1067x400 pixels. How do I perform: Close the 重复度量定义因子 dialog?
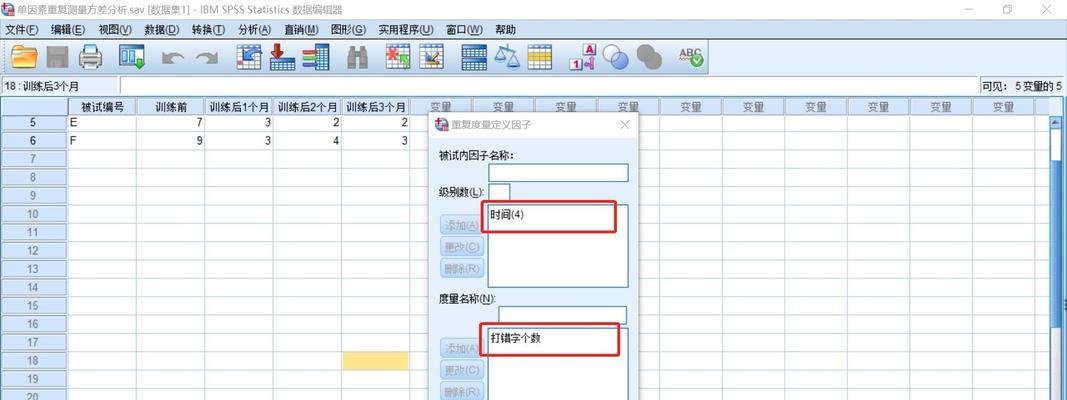point(625,124)
